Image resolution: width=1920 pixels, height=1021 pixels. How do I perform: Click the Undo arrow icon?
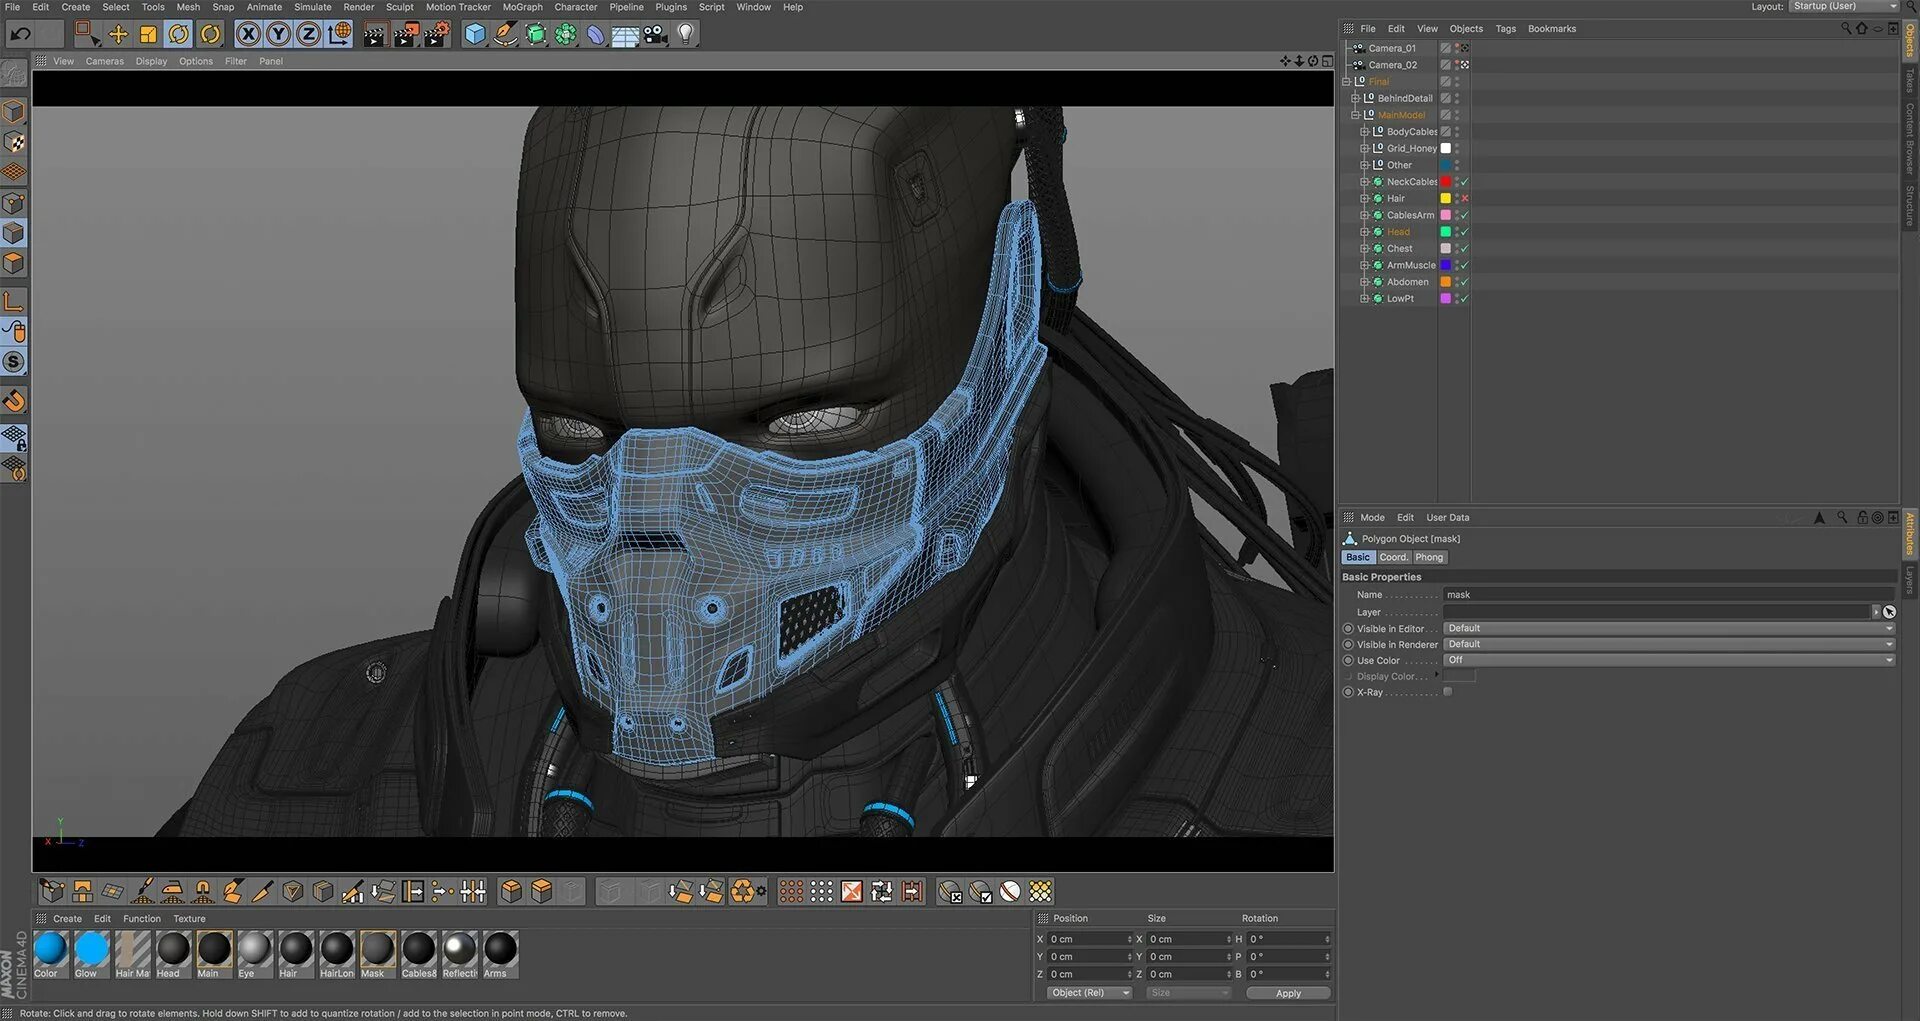[x=20, y=34]
